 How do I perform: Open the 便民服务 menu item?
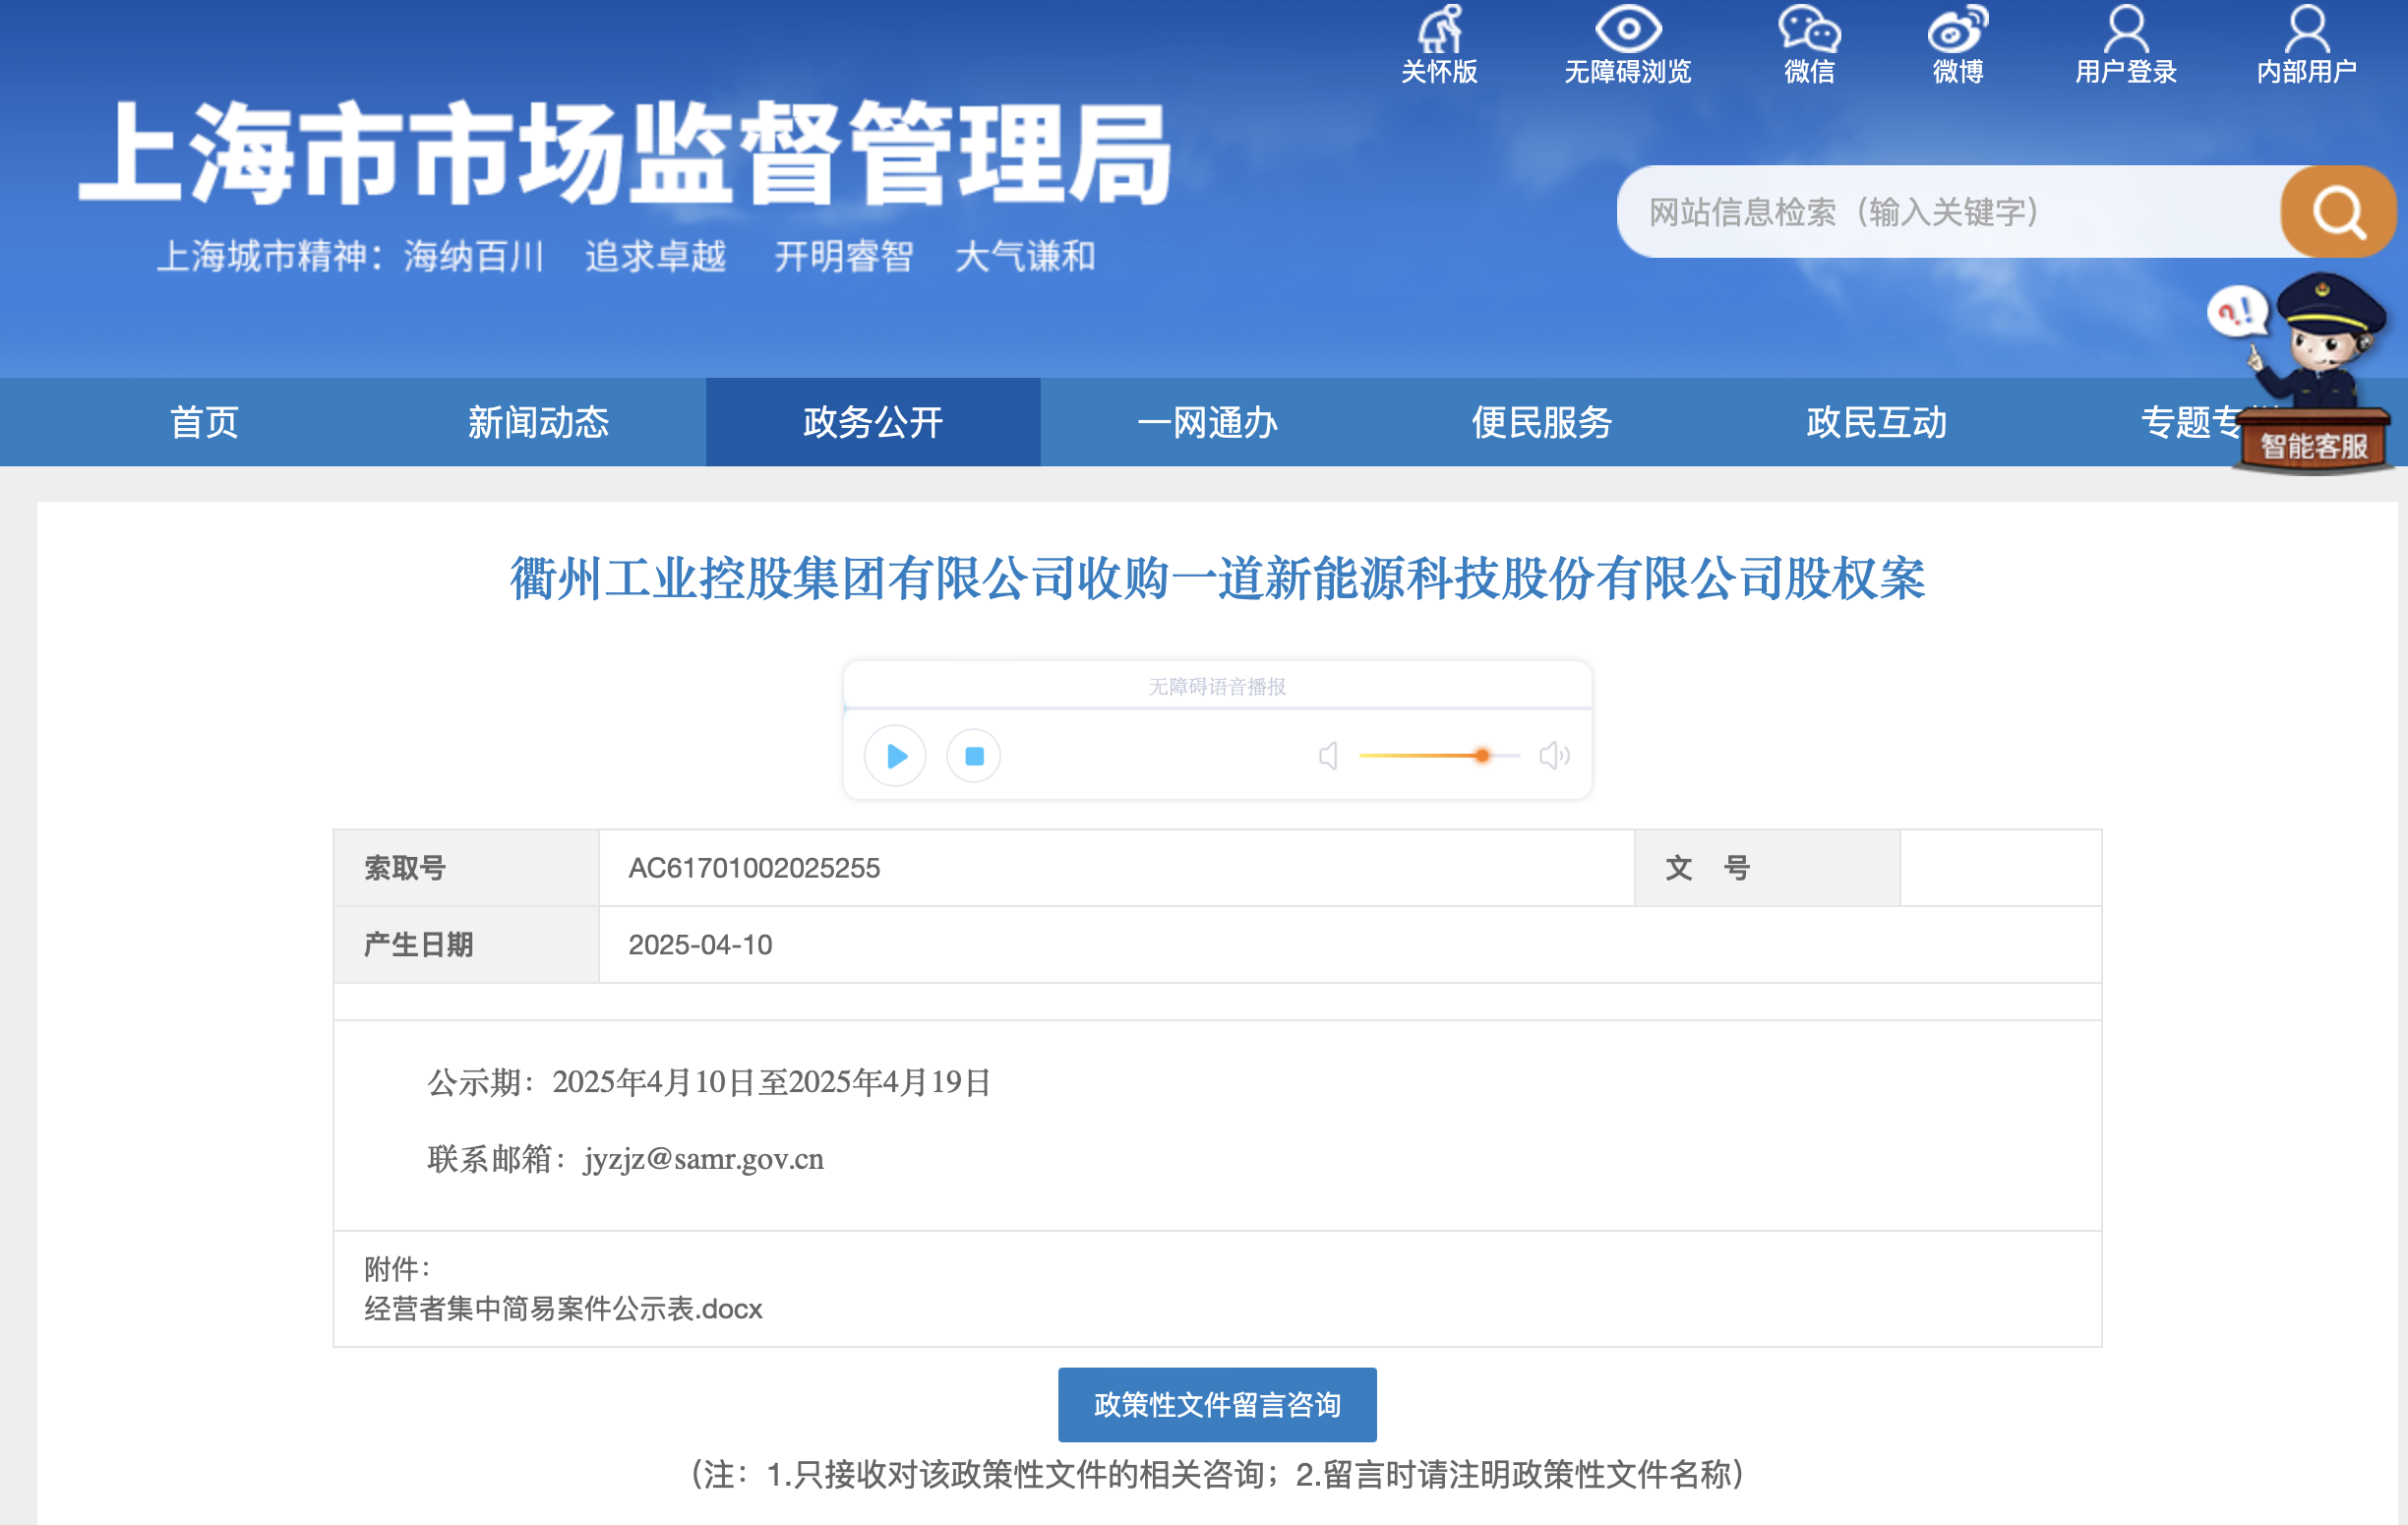point(1541,422)
